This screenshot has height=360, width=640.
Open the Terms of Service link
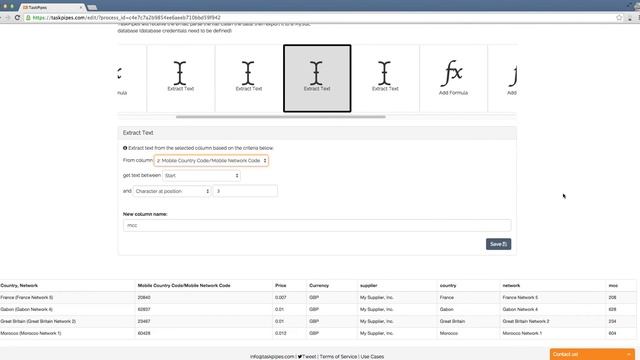pyautogui.click(x=338, y=356)
